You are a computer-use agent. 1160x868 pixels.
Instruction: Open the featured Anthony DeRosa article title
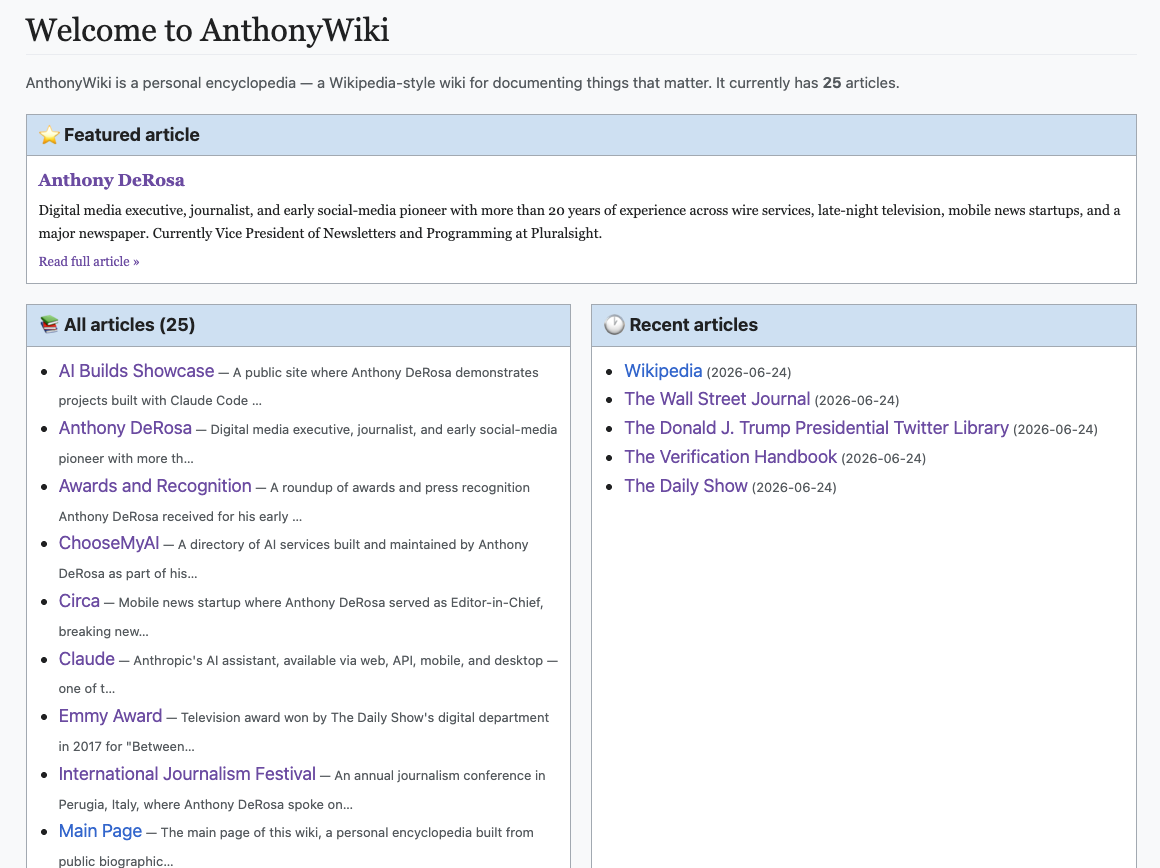click(x=112, y=180)
